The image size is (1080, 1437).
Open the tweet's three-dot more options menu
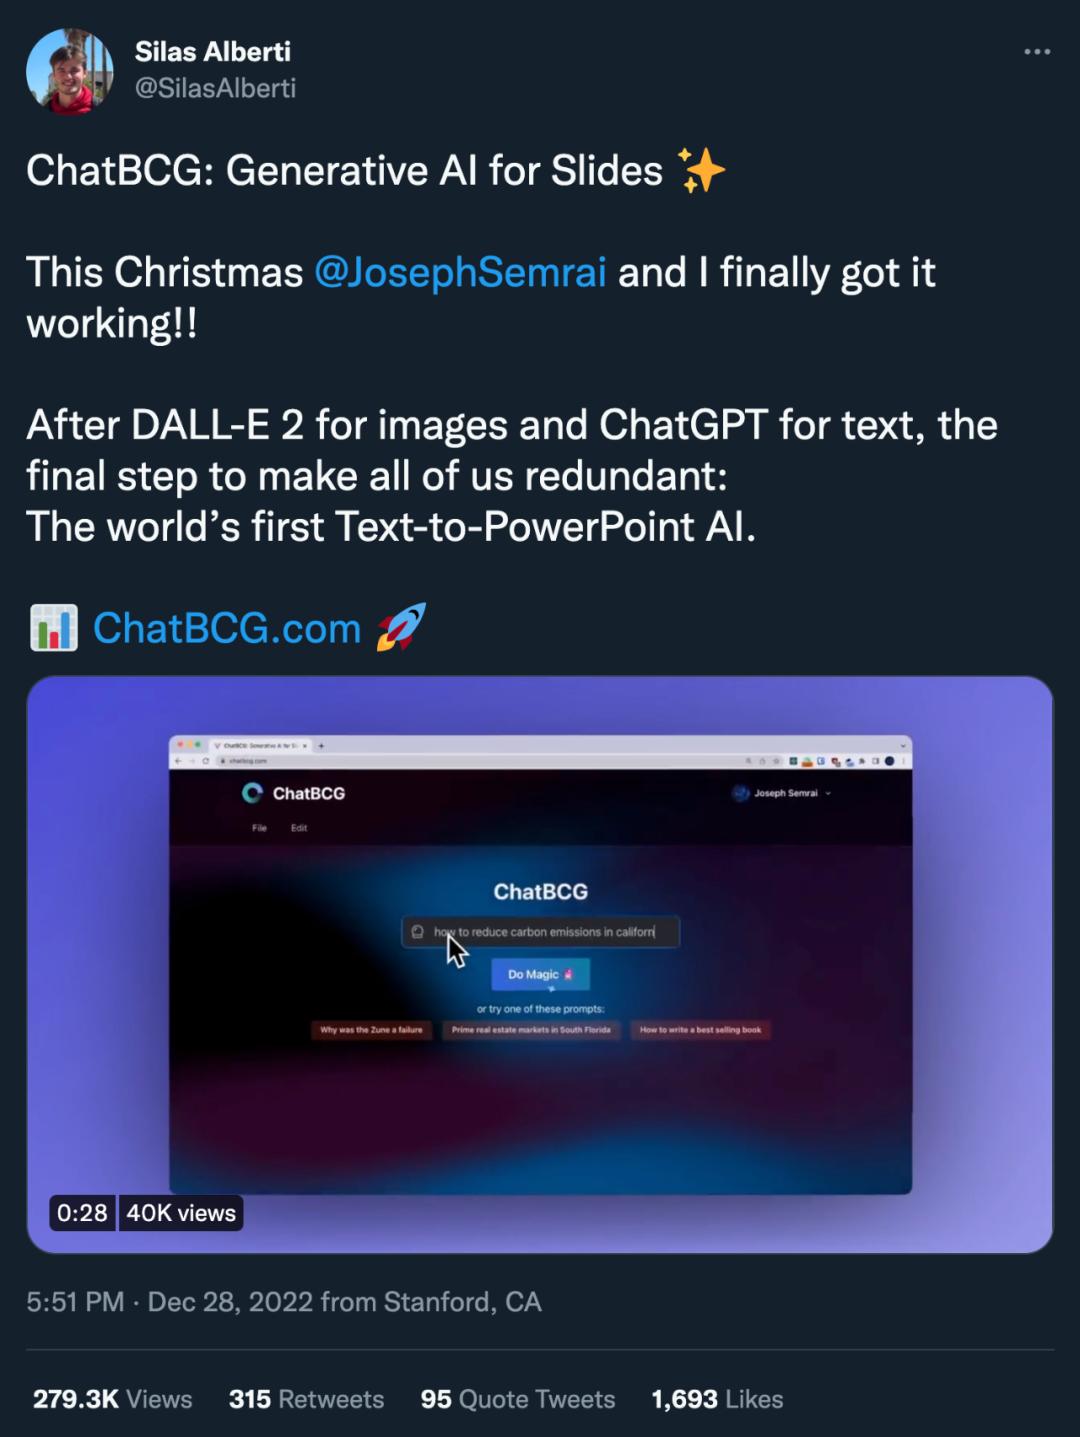point(1037,52)
